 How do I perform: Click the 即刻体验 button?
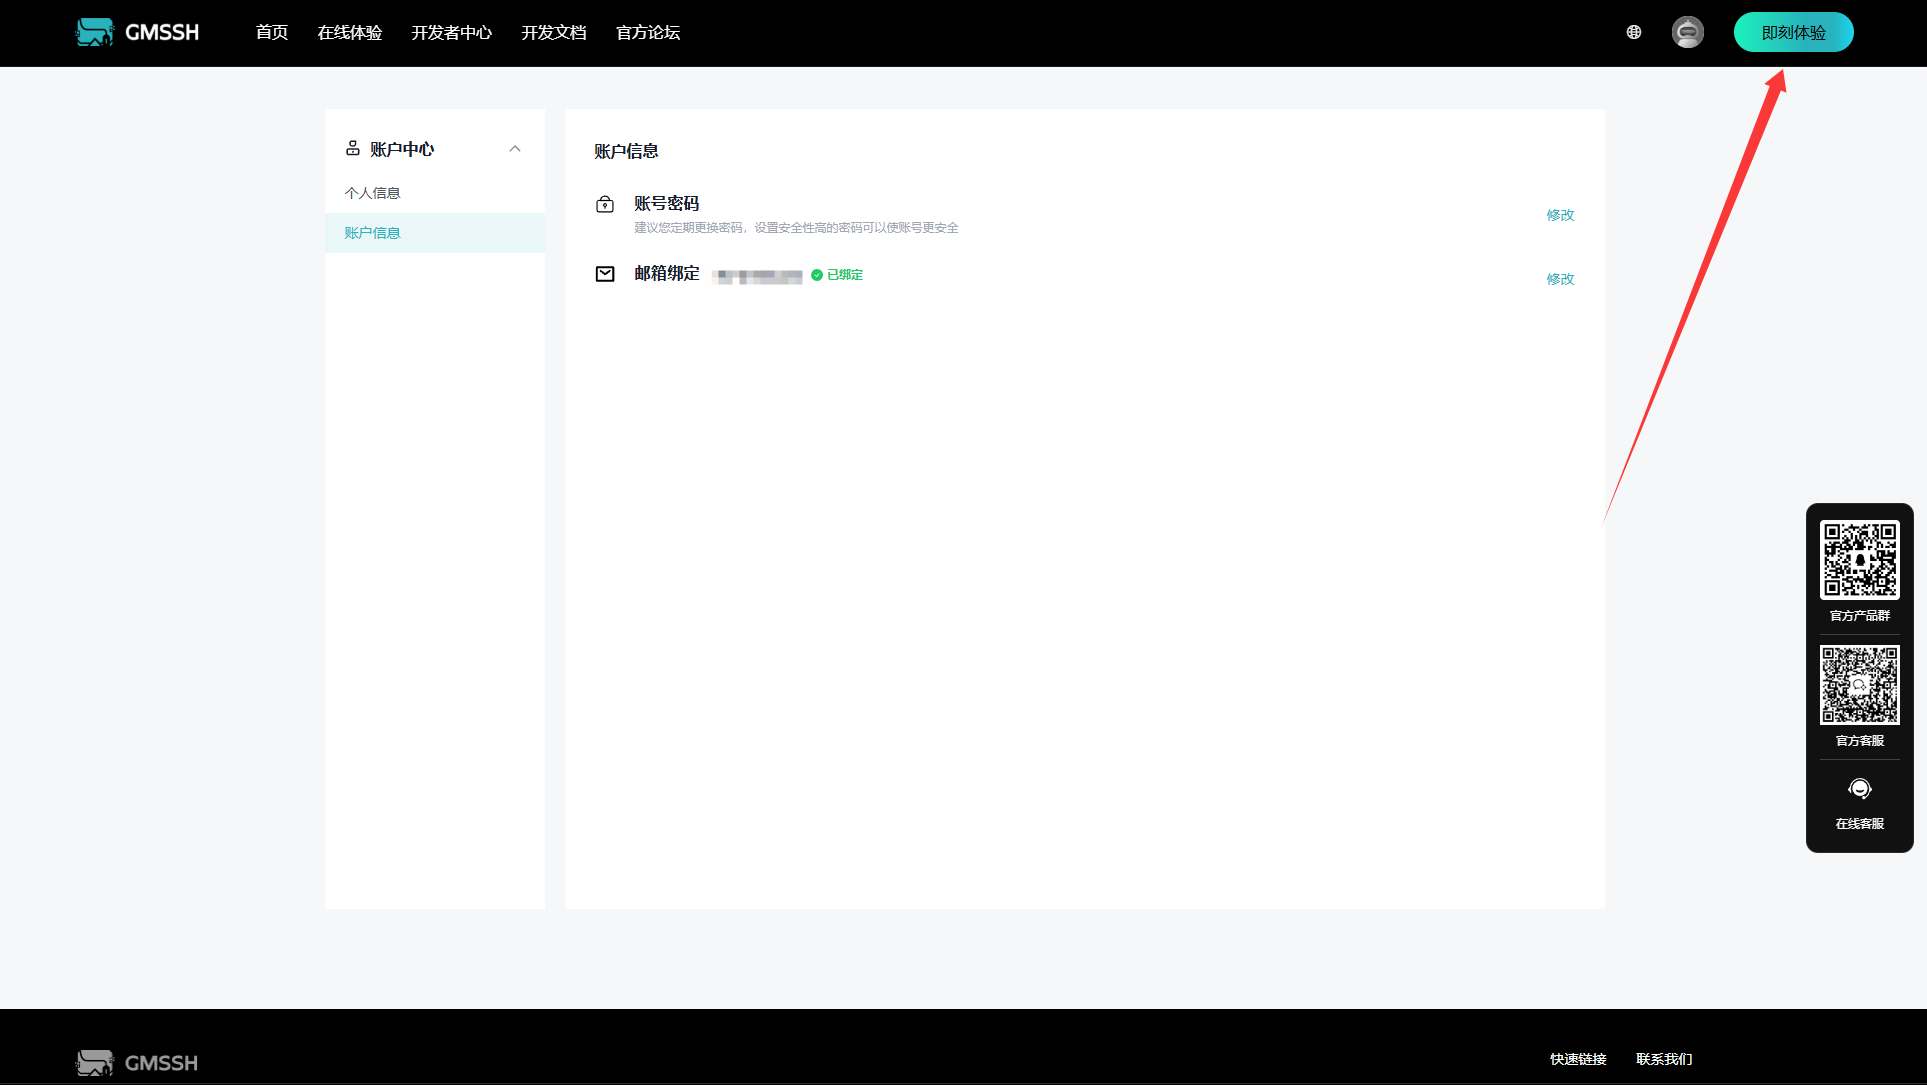[1793, 32]
